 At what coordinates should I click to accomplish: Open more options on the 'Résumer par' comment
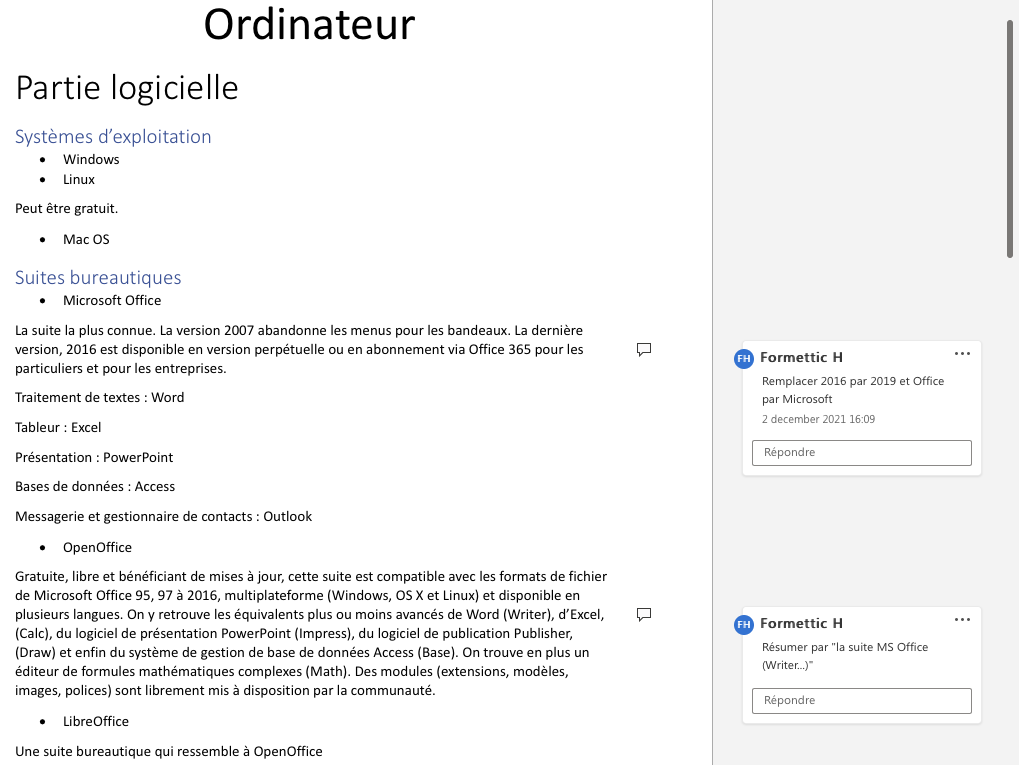point(962,619)
